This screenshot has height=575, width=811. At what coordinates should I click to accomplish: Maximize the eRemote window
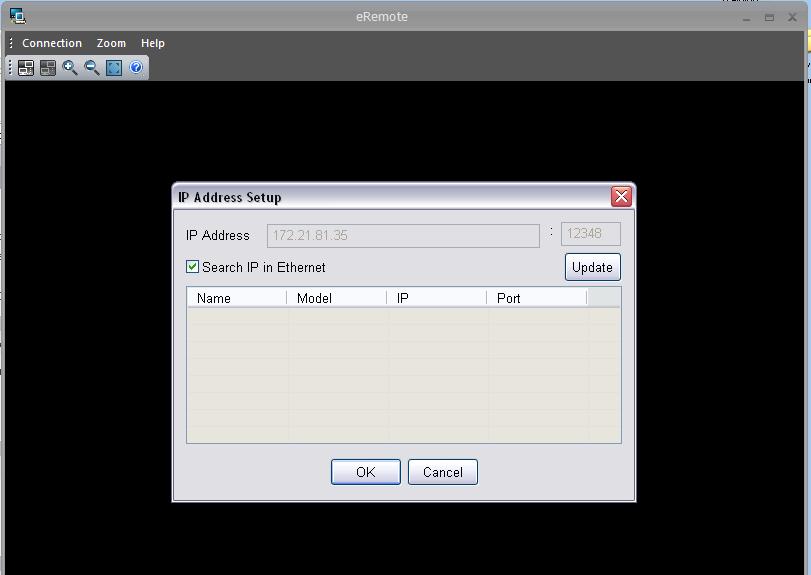[x=769, y=17]
